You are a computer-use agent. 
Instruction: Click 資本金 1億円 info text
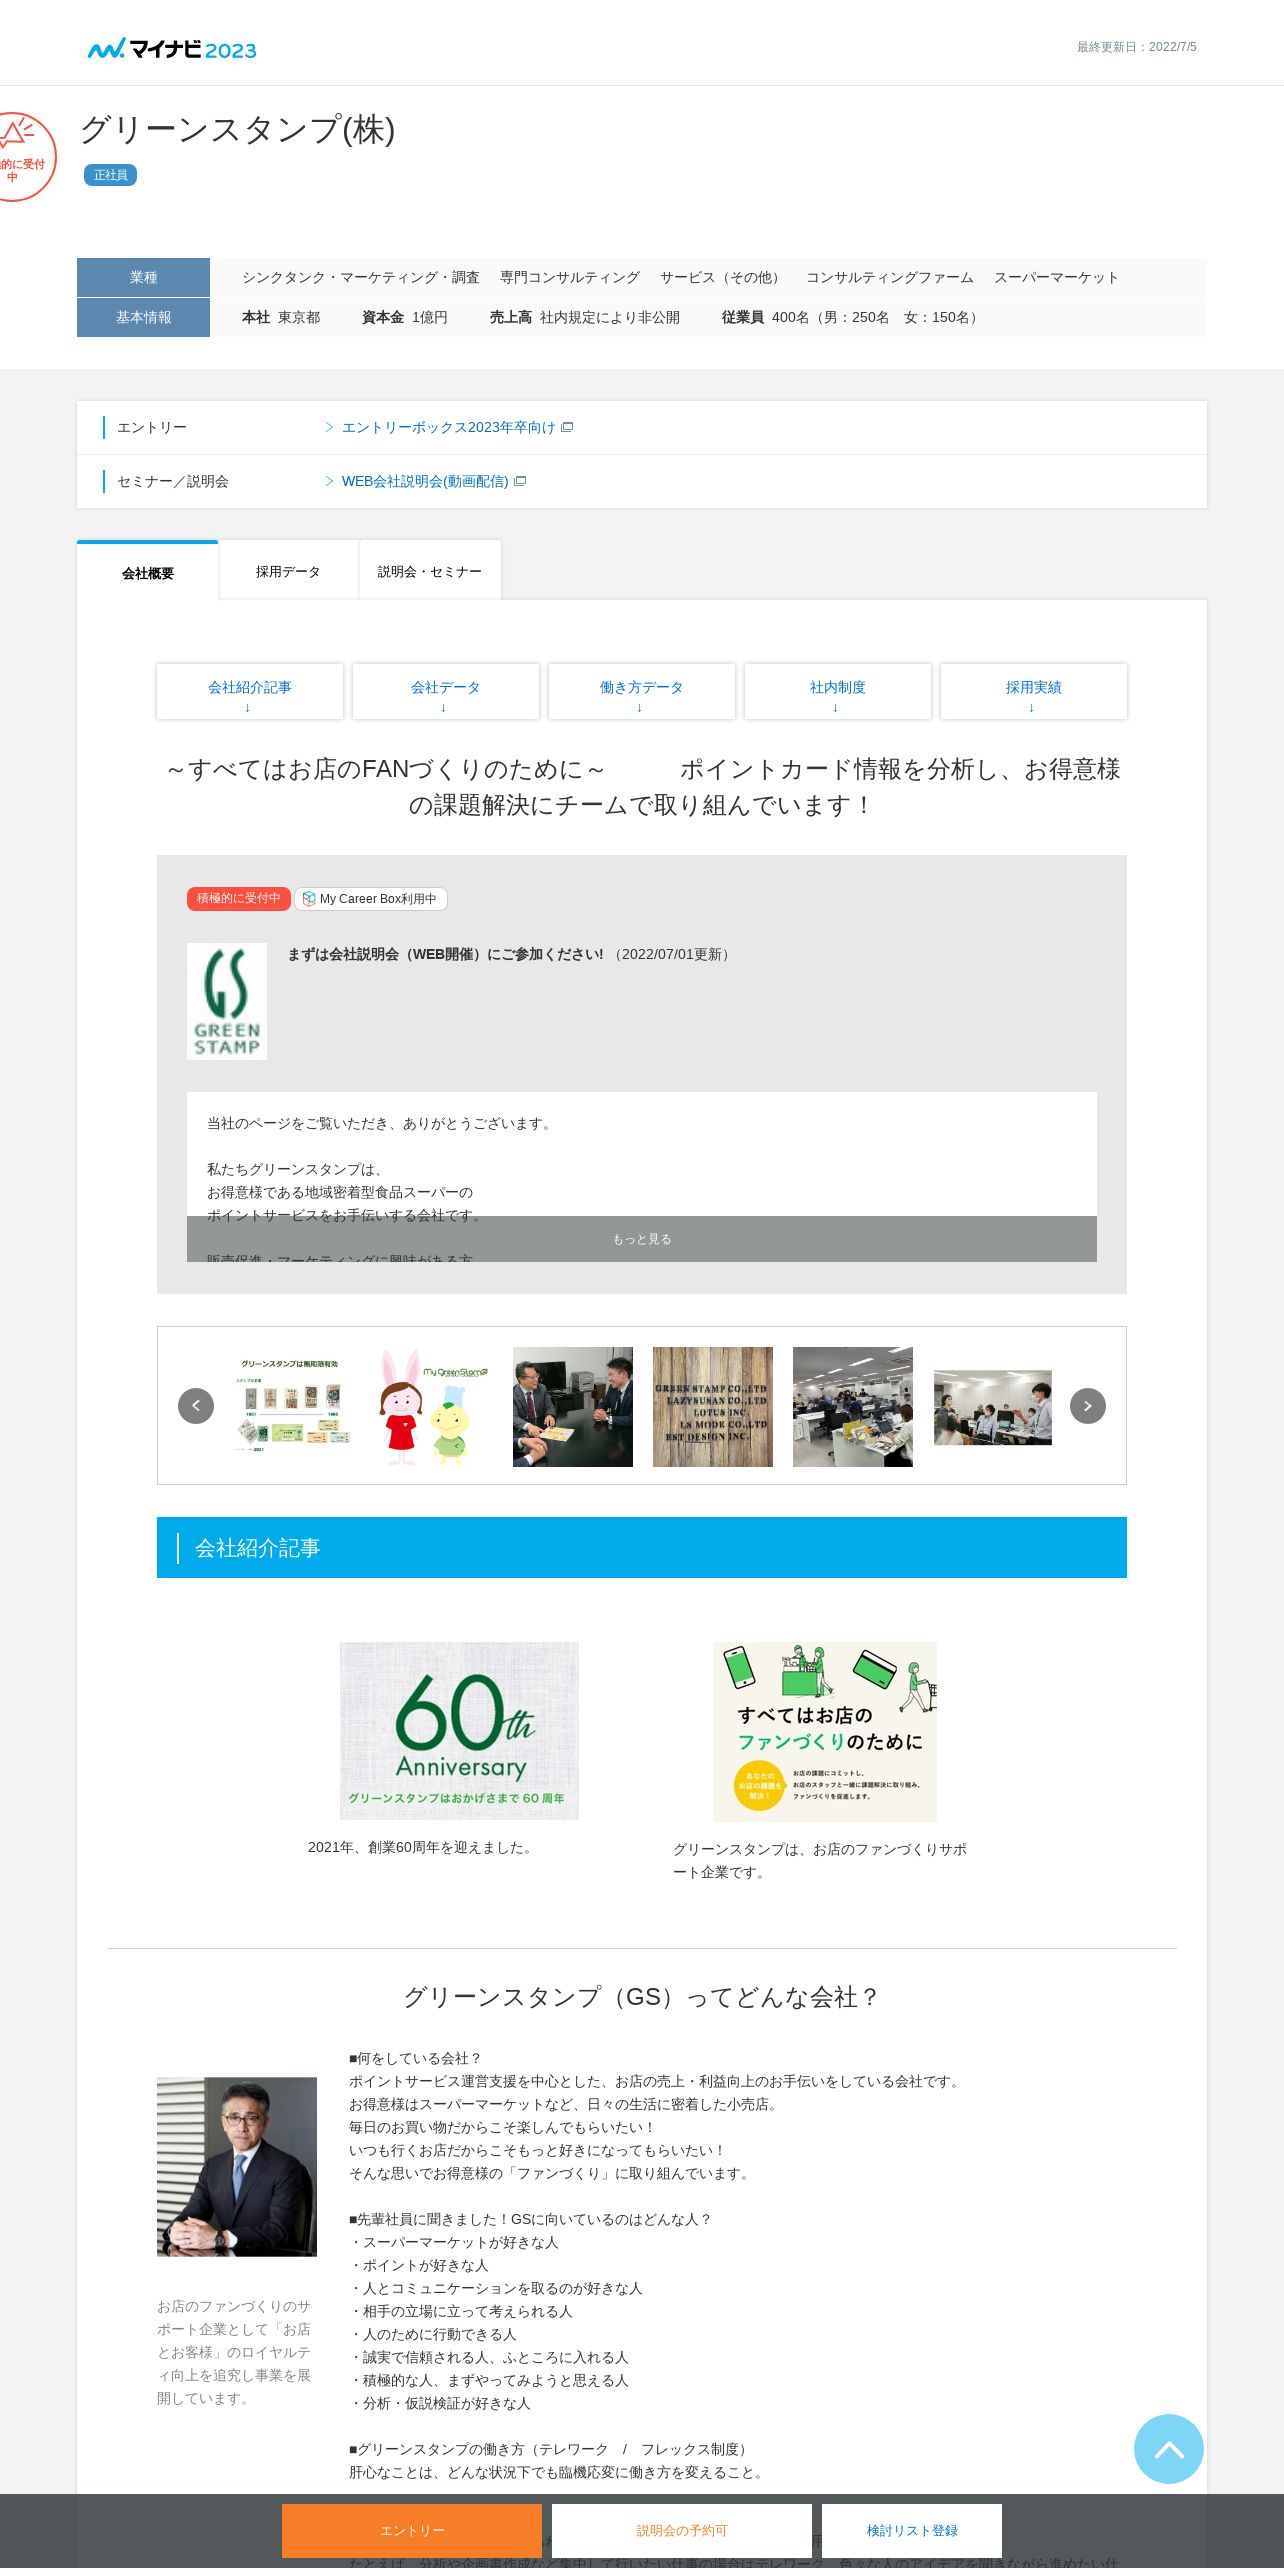(x=405, y=318)
